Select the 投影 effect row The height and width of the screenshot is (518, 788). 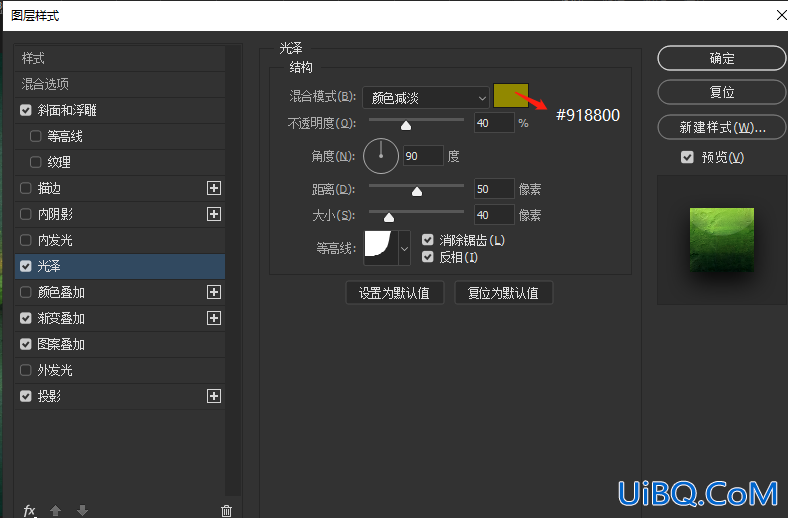120,396
